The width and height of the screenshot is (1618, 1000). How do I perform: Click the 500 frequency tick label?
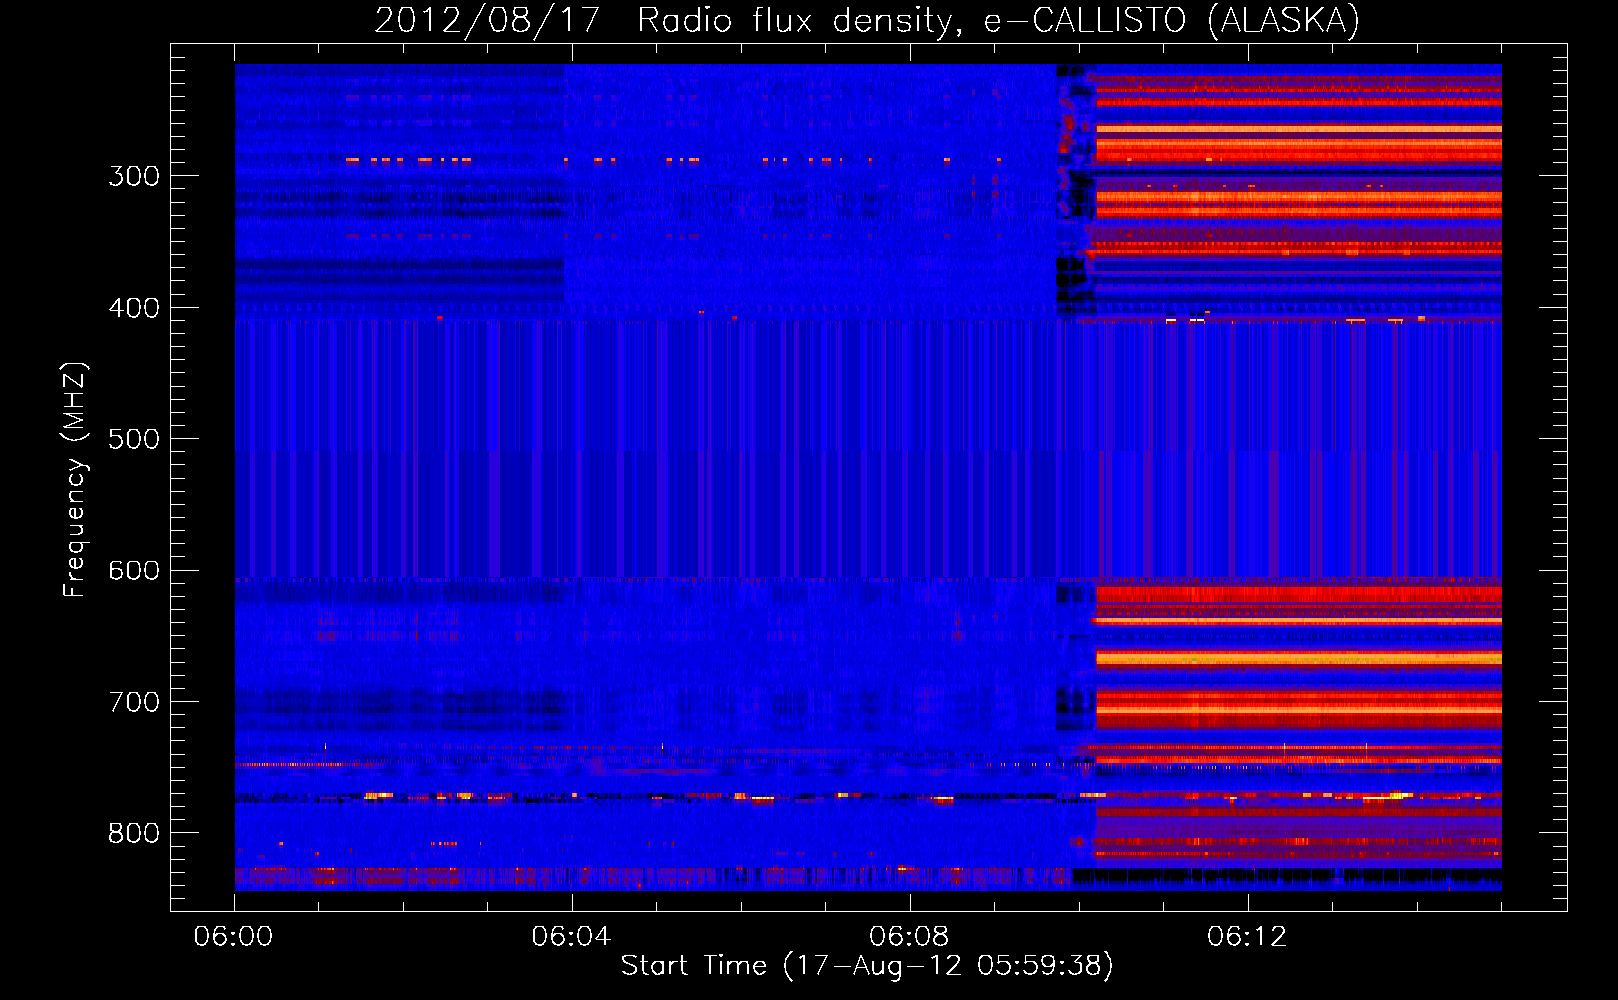(x=134, y=439)
